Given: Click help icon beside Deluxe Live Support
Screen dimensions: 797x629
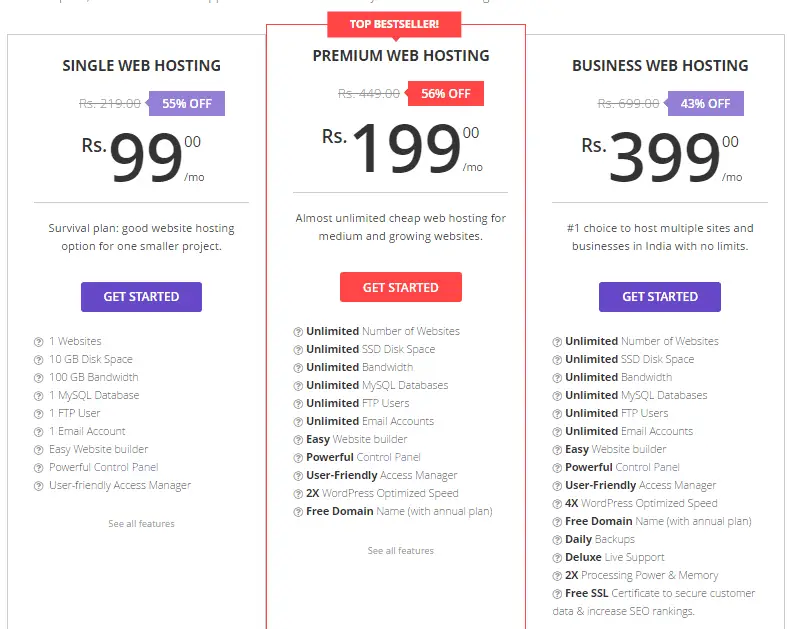Looking at the screenshot, I should point(557,558).
